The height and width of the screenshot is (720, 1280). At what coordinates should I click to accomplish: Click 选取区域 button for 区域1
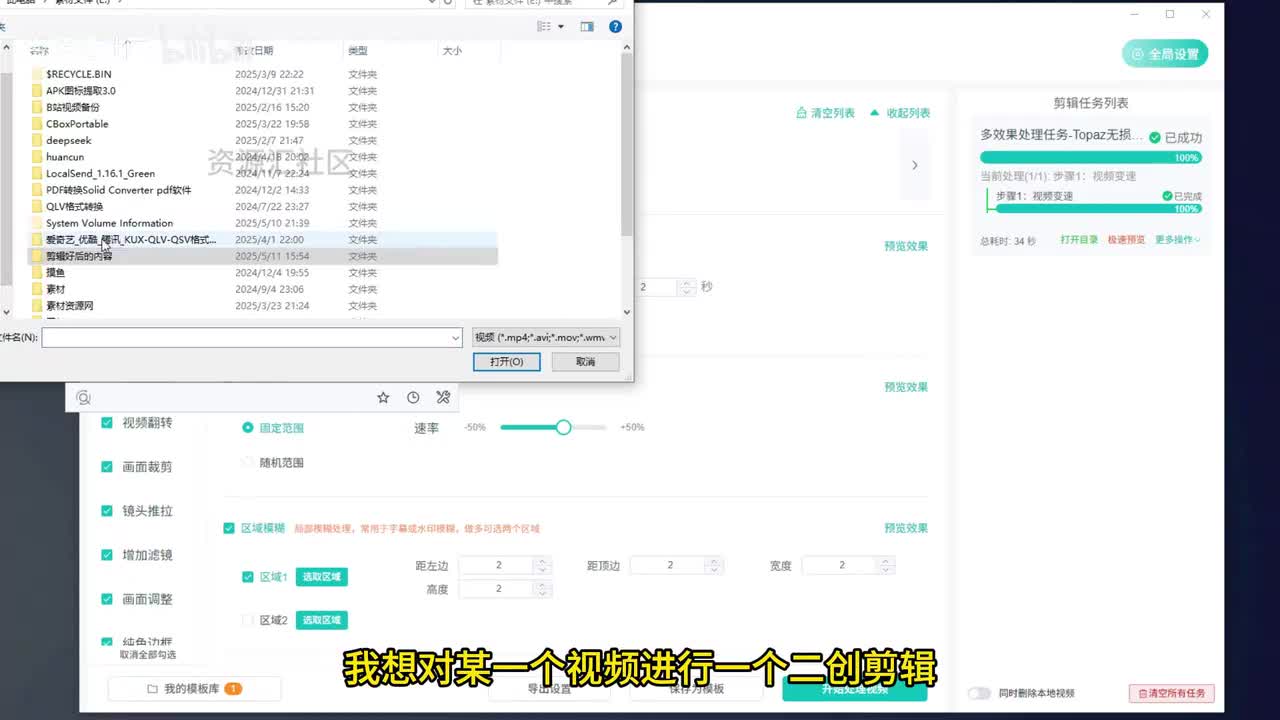pos(321,577)
